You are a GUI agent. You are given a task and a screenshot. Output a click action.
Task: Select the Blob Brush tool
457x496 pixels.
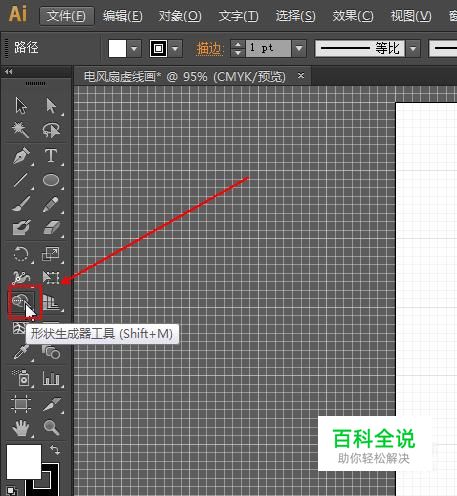[x=21, y=227]
